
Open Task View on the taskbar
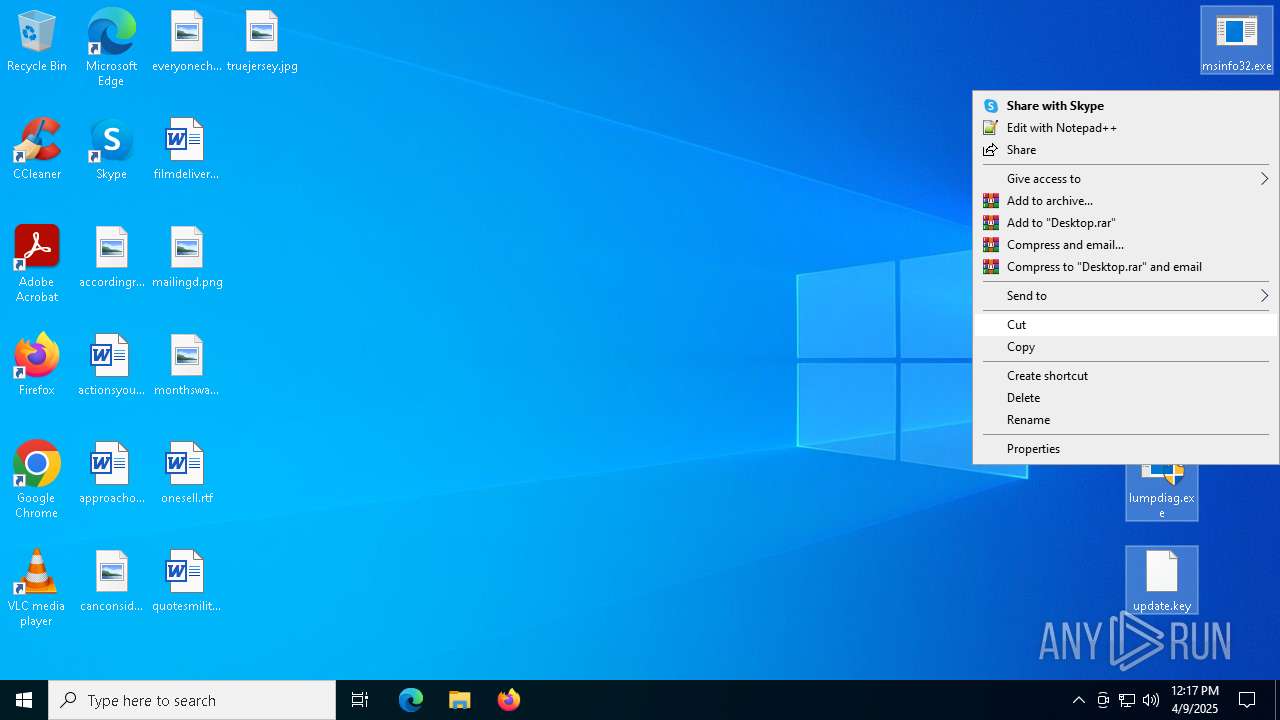[360, 700]
